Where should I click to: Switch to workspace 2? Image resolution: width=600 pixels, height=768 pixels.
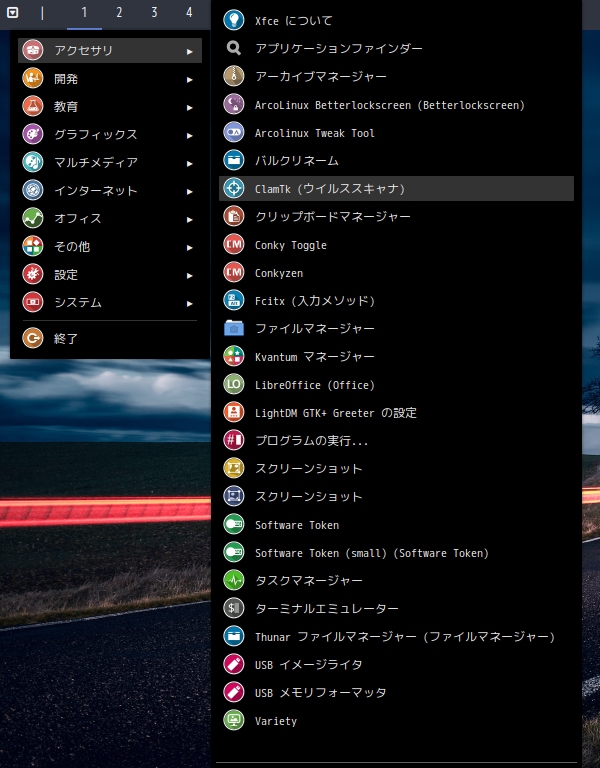(x=119, y=13)
